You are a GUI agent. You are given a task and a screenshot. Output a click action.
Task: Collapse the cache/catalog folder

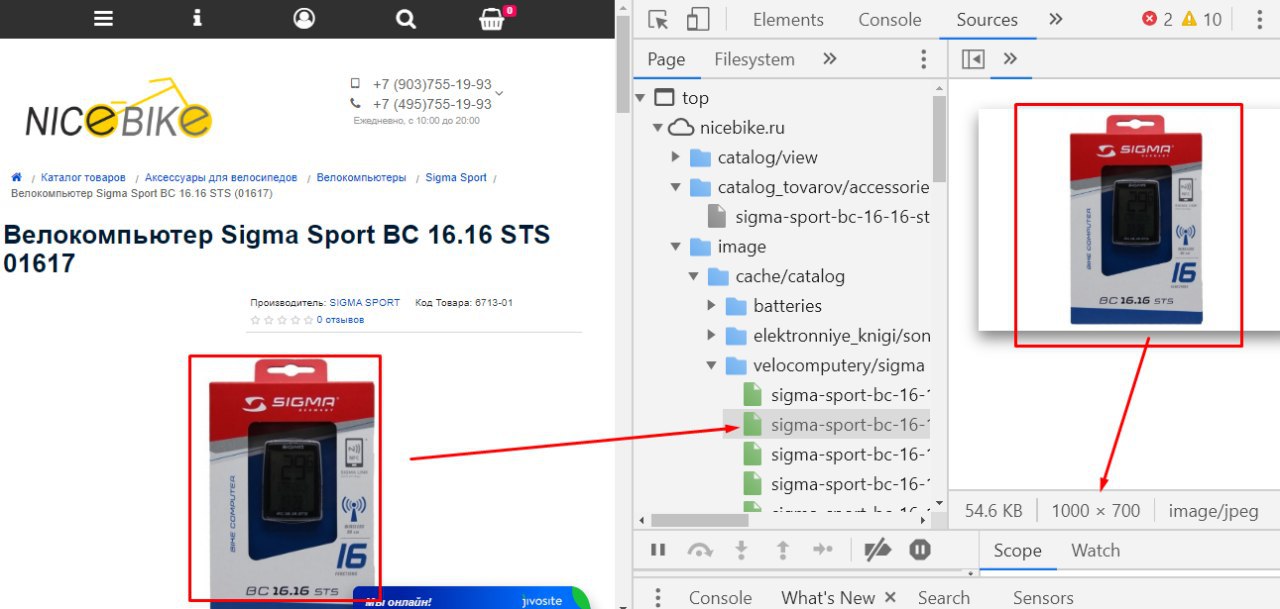(x=694, y=276)
